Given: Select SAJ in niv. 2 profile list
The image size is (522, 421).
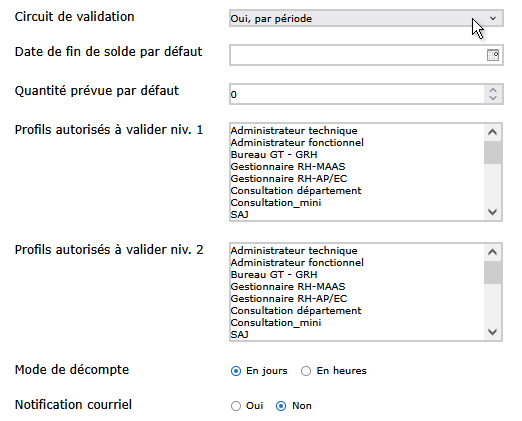Looking at the screenshot, I should [x=240, y=335].
